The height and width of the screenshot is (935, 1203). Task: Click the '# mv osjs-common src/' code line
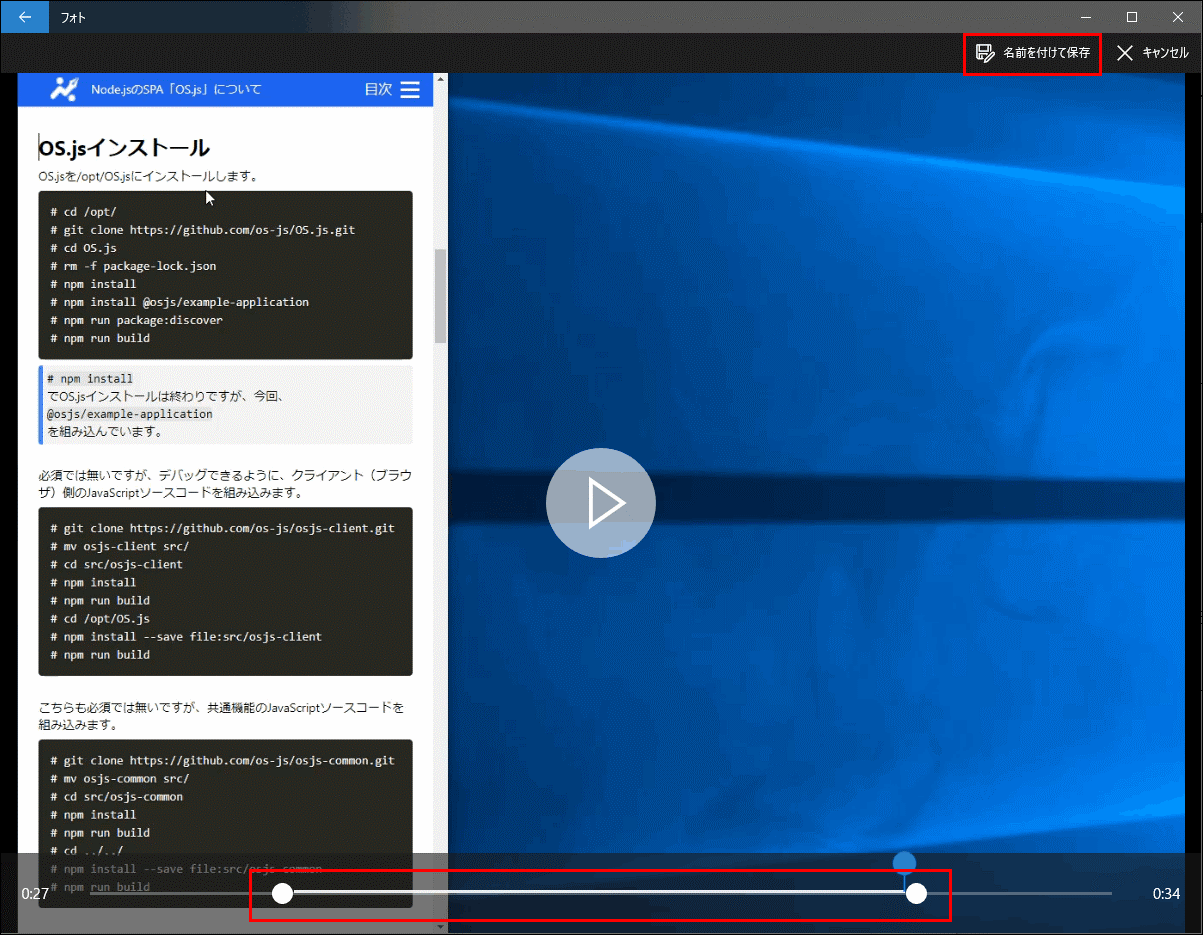click(x=119, y=778)
